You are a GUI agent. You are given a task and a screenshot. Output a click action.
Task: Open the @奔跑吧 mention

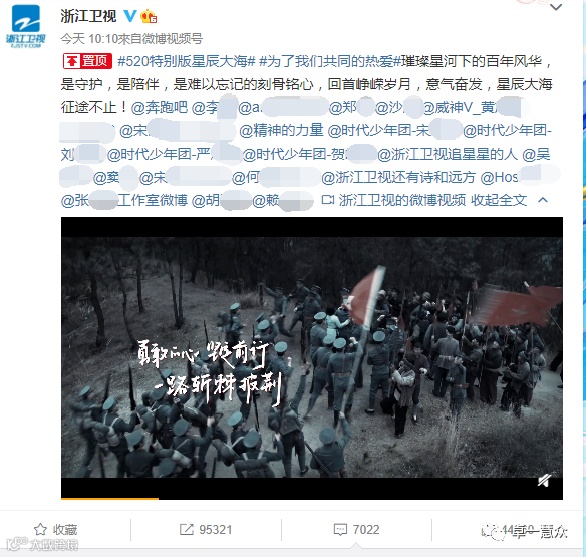[159, 107]
